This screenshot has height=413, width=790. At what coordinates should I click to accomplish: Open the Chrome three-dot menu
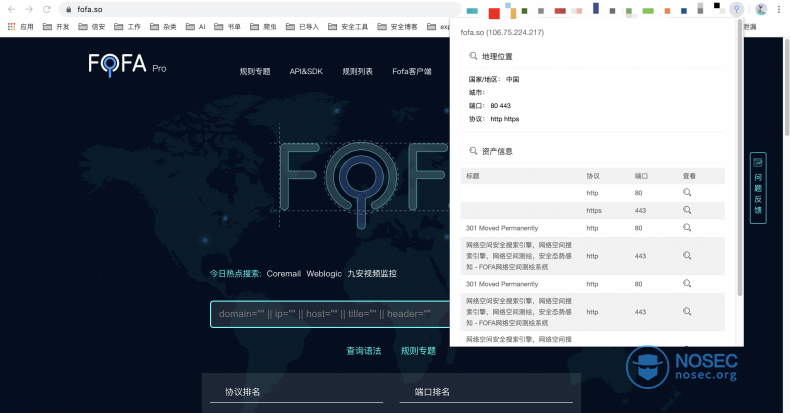pyautogui.click(x=780, y=9)
